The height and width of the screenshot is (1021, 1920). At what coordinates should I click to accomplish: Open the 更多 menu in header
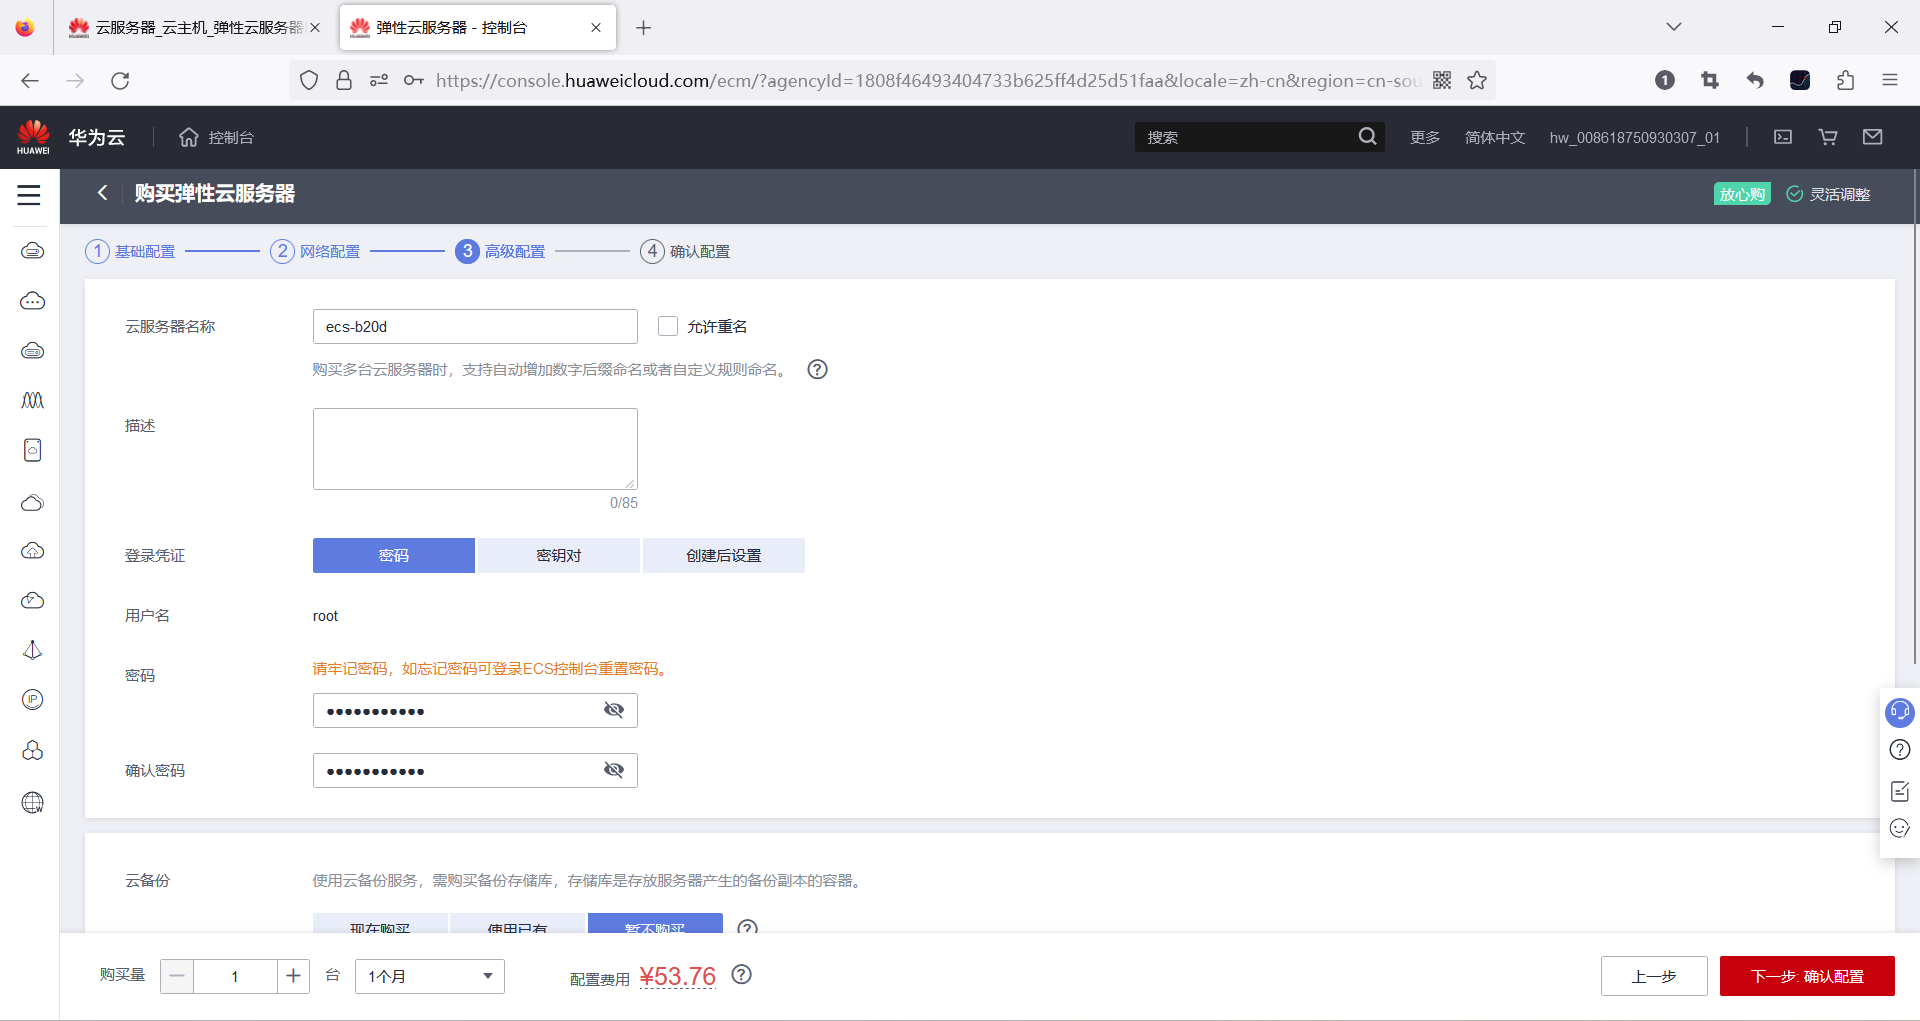tap(1425, 137)
